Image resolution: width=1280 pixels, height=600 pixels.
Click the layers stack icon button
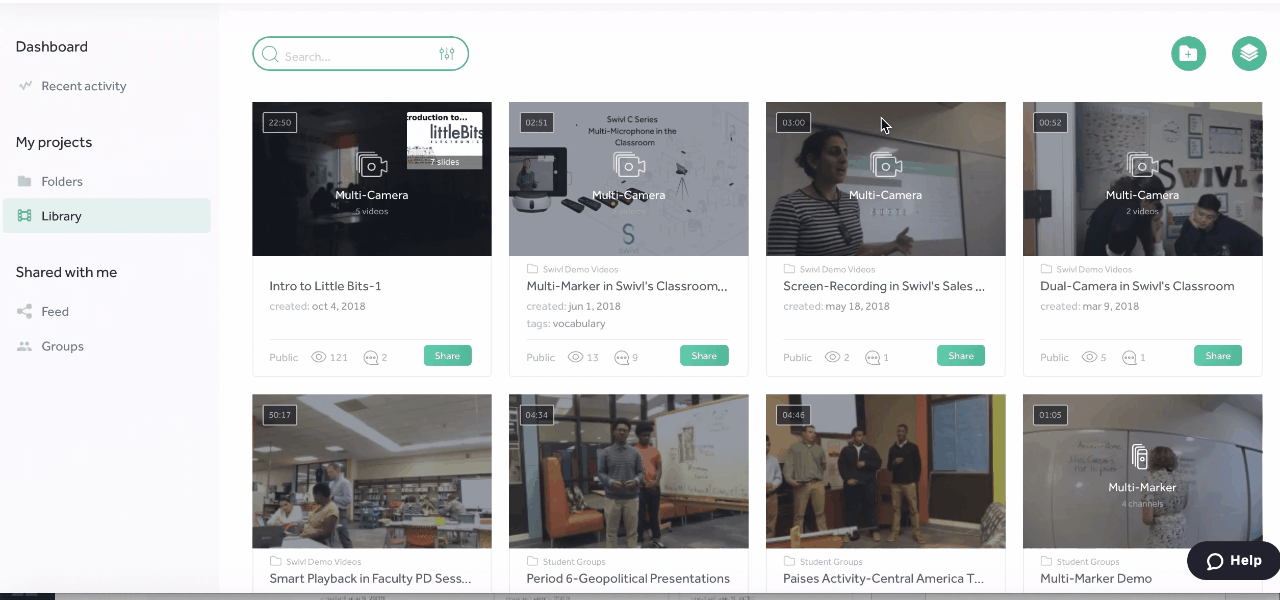point(1249,54)
